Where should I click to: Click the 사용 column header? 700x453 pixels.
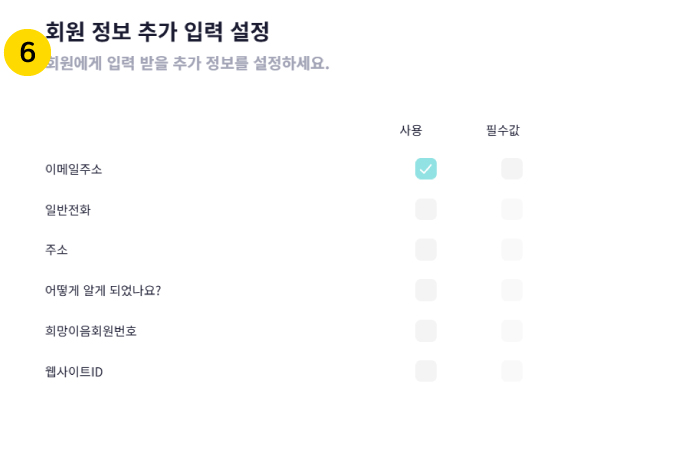point(411,130)
